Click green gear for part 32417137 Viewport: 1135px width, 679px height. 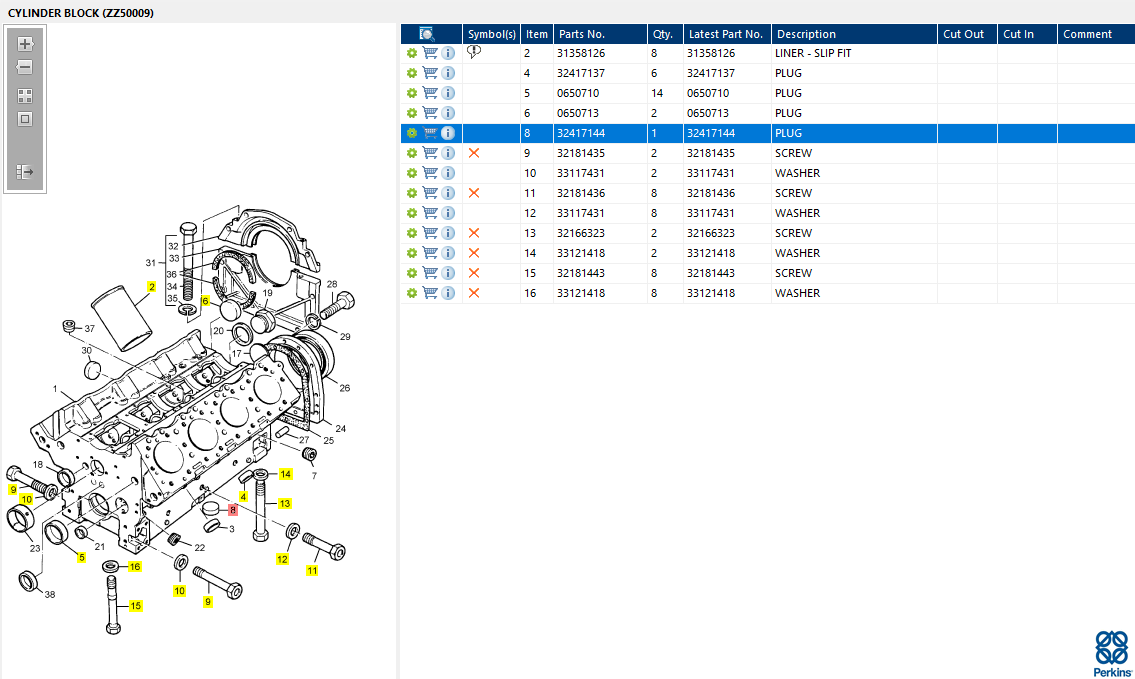point(411,73)
